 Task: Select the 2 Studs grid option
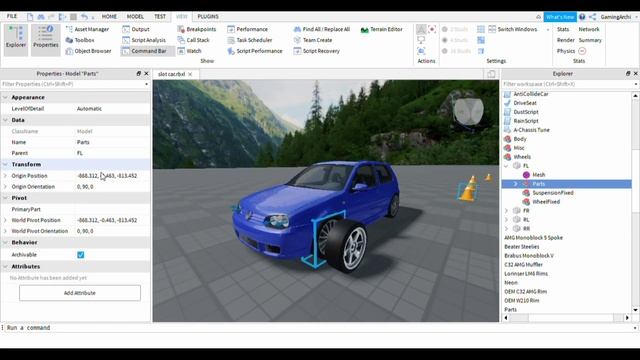[x=455, y=29]
